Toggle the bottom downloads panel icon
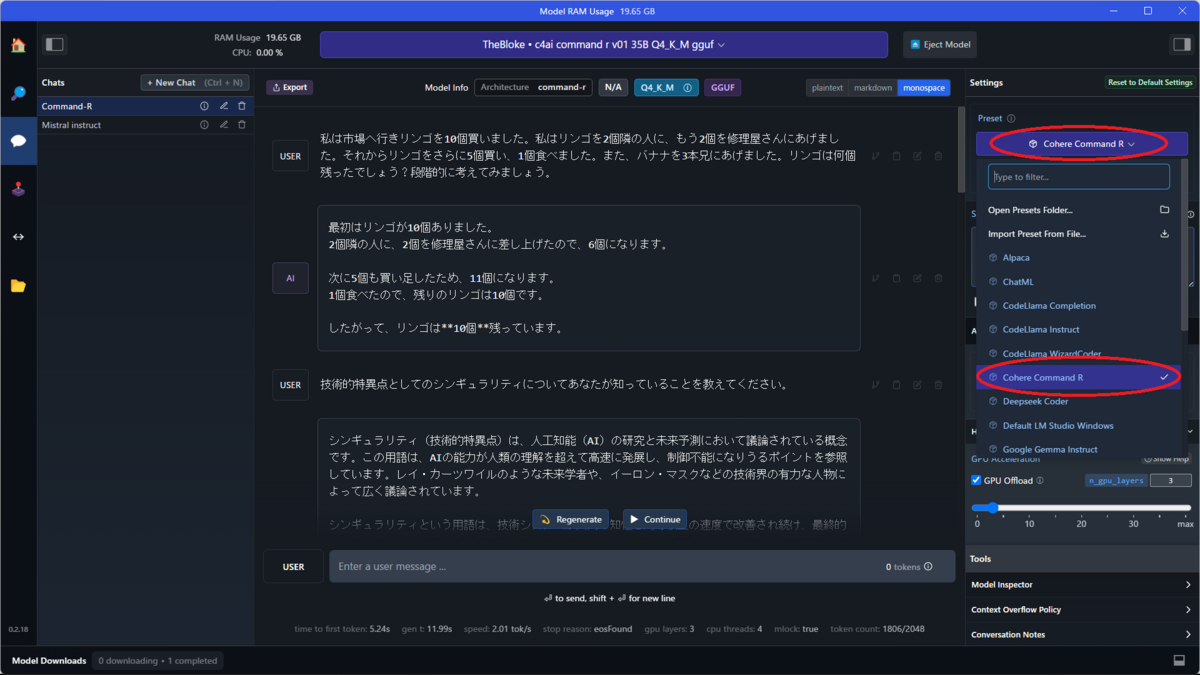This screenshot has height=675, width=1200. pos(1179,661)
